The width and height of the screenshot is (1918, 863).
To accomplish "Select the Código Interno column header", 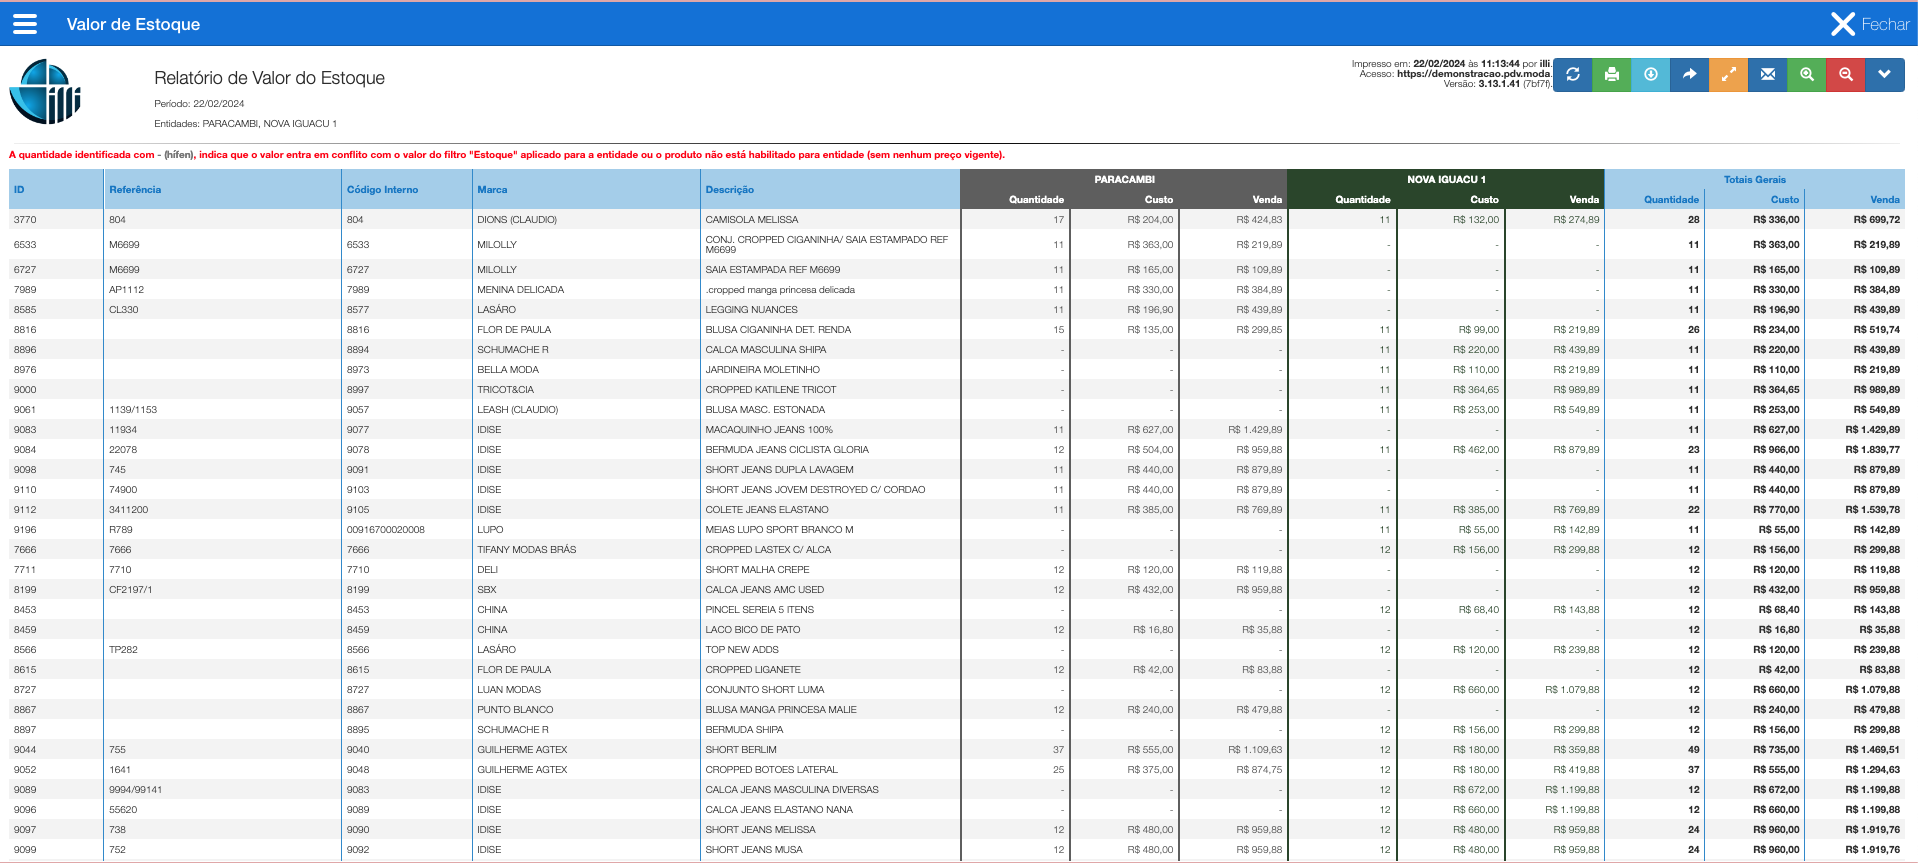I will 382,190.
